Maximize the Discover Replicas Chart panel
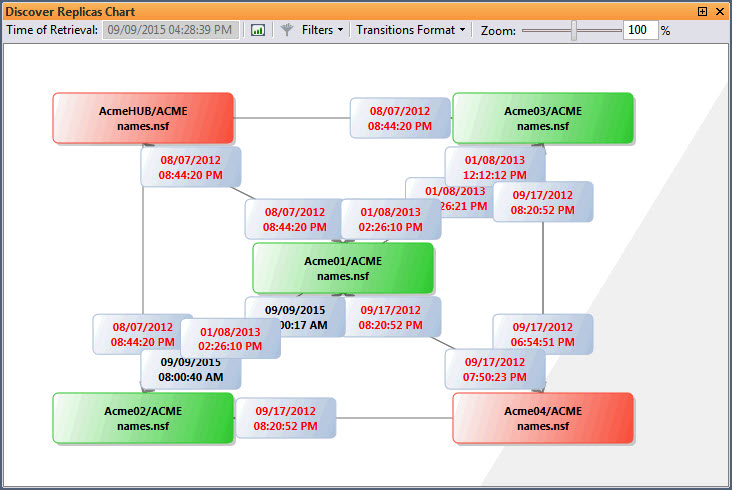732x490 pixels. coord(702,11)
